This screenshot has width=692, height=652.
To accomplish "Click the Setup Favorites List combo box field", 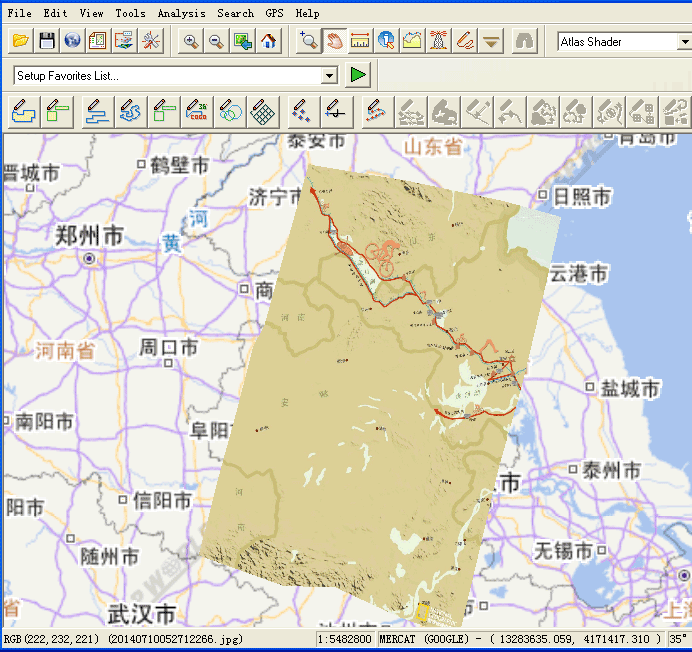I will point(175,75).
